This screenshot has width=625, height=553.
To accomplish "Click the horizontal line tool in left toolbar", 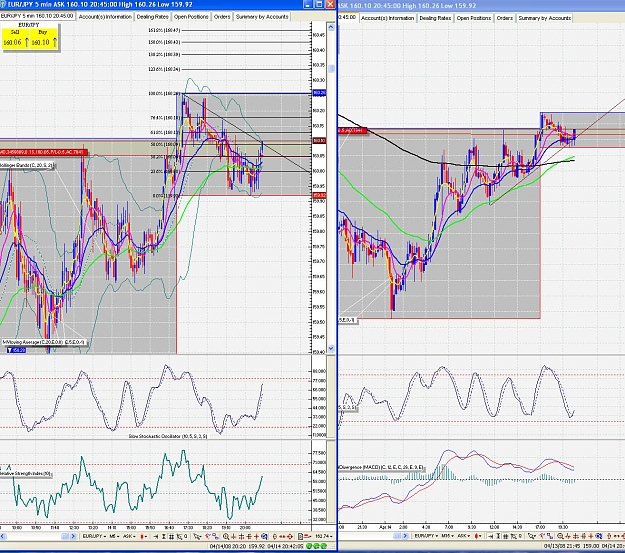I will pos(249,536).
